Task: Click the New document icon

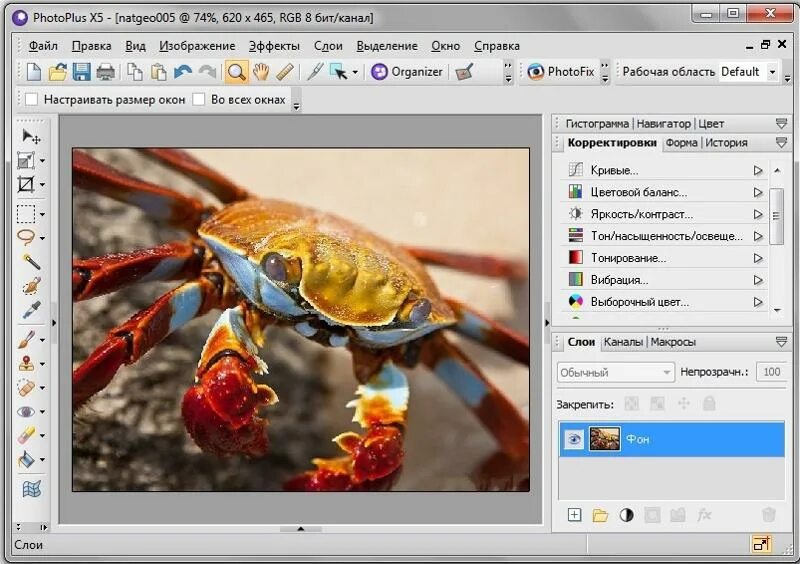Action: (34, 72)
